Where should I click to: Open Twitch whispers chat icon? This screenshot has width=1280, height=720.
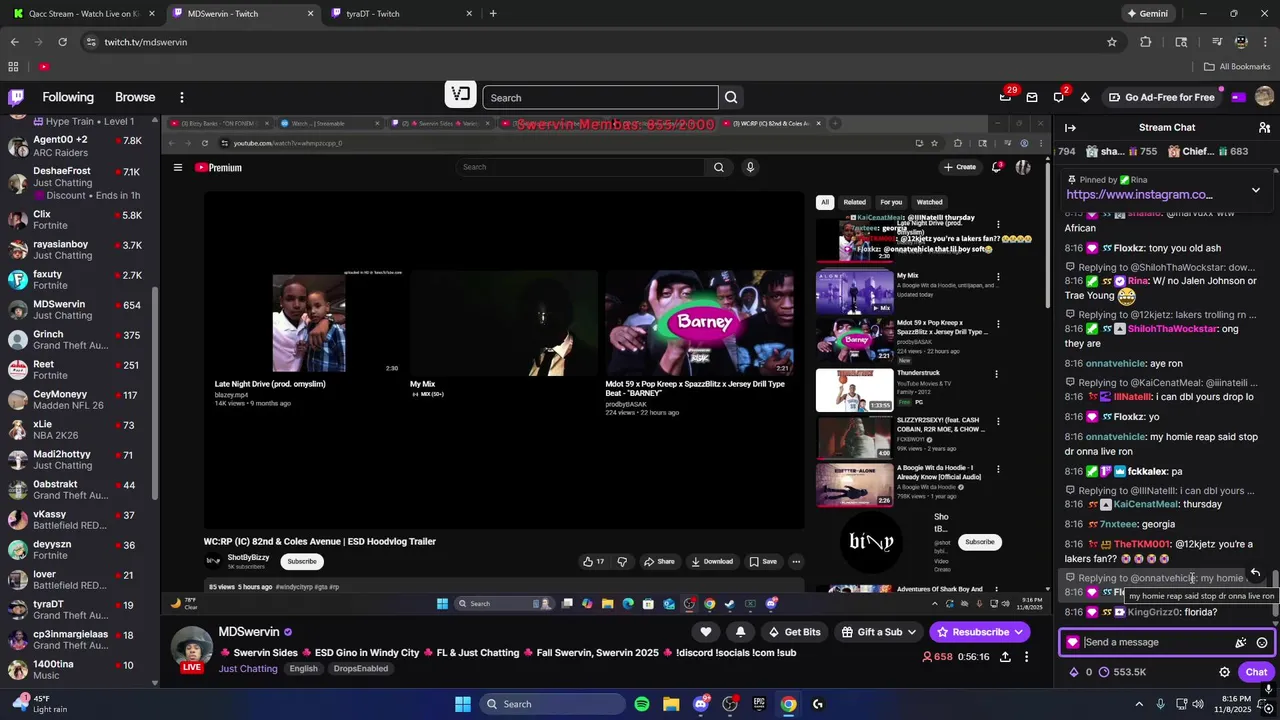point(1058,97)
